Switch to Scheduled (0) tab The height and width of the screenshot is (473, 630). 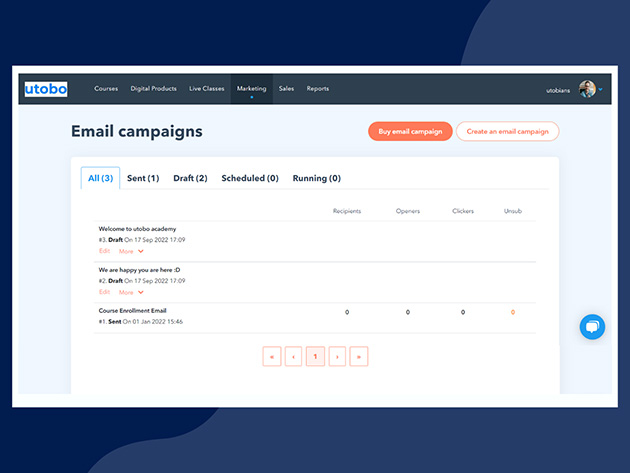(250, 178)
